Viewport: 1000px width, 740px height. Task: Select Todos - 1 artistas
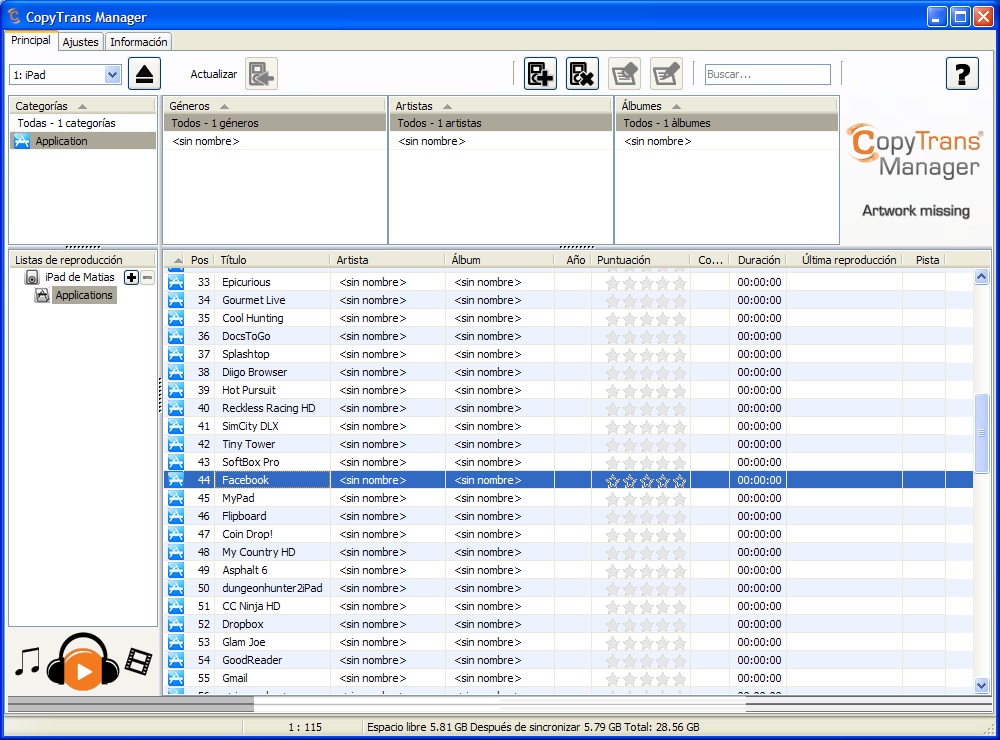point(501,123)
